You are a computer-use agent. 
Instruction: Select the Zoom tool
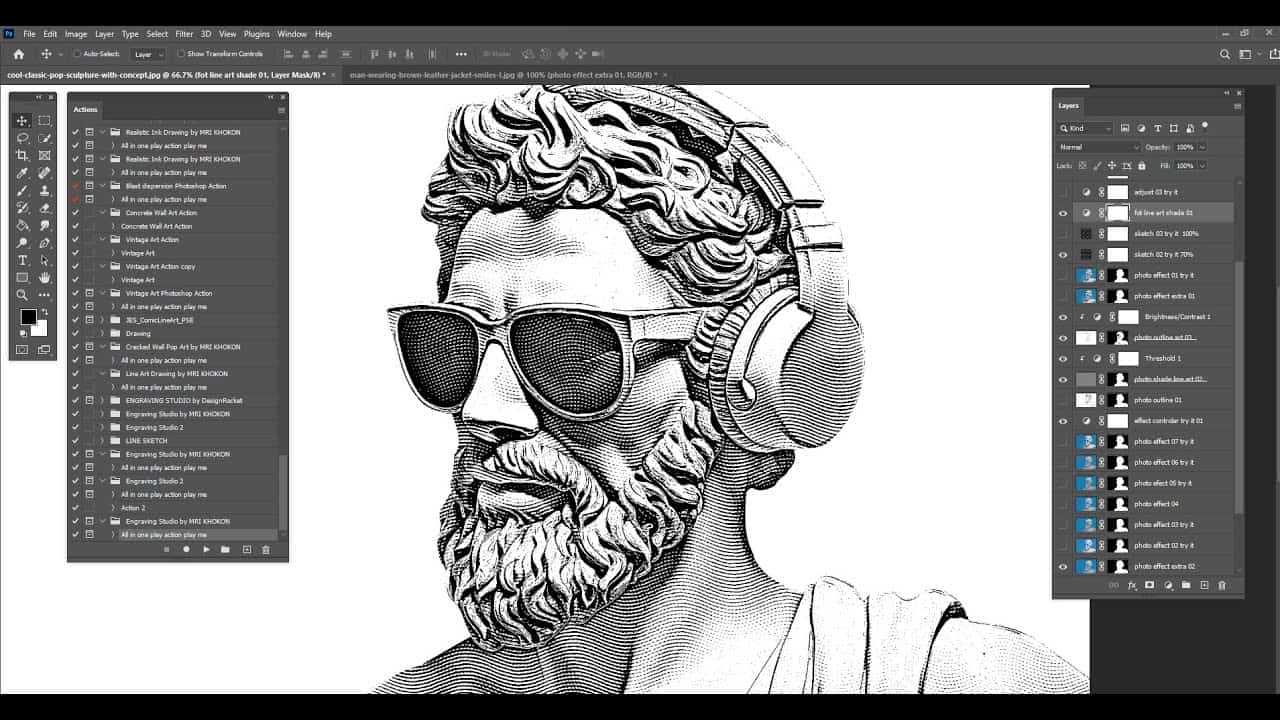[x=22, y=296]
